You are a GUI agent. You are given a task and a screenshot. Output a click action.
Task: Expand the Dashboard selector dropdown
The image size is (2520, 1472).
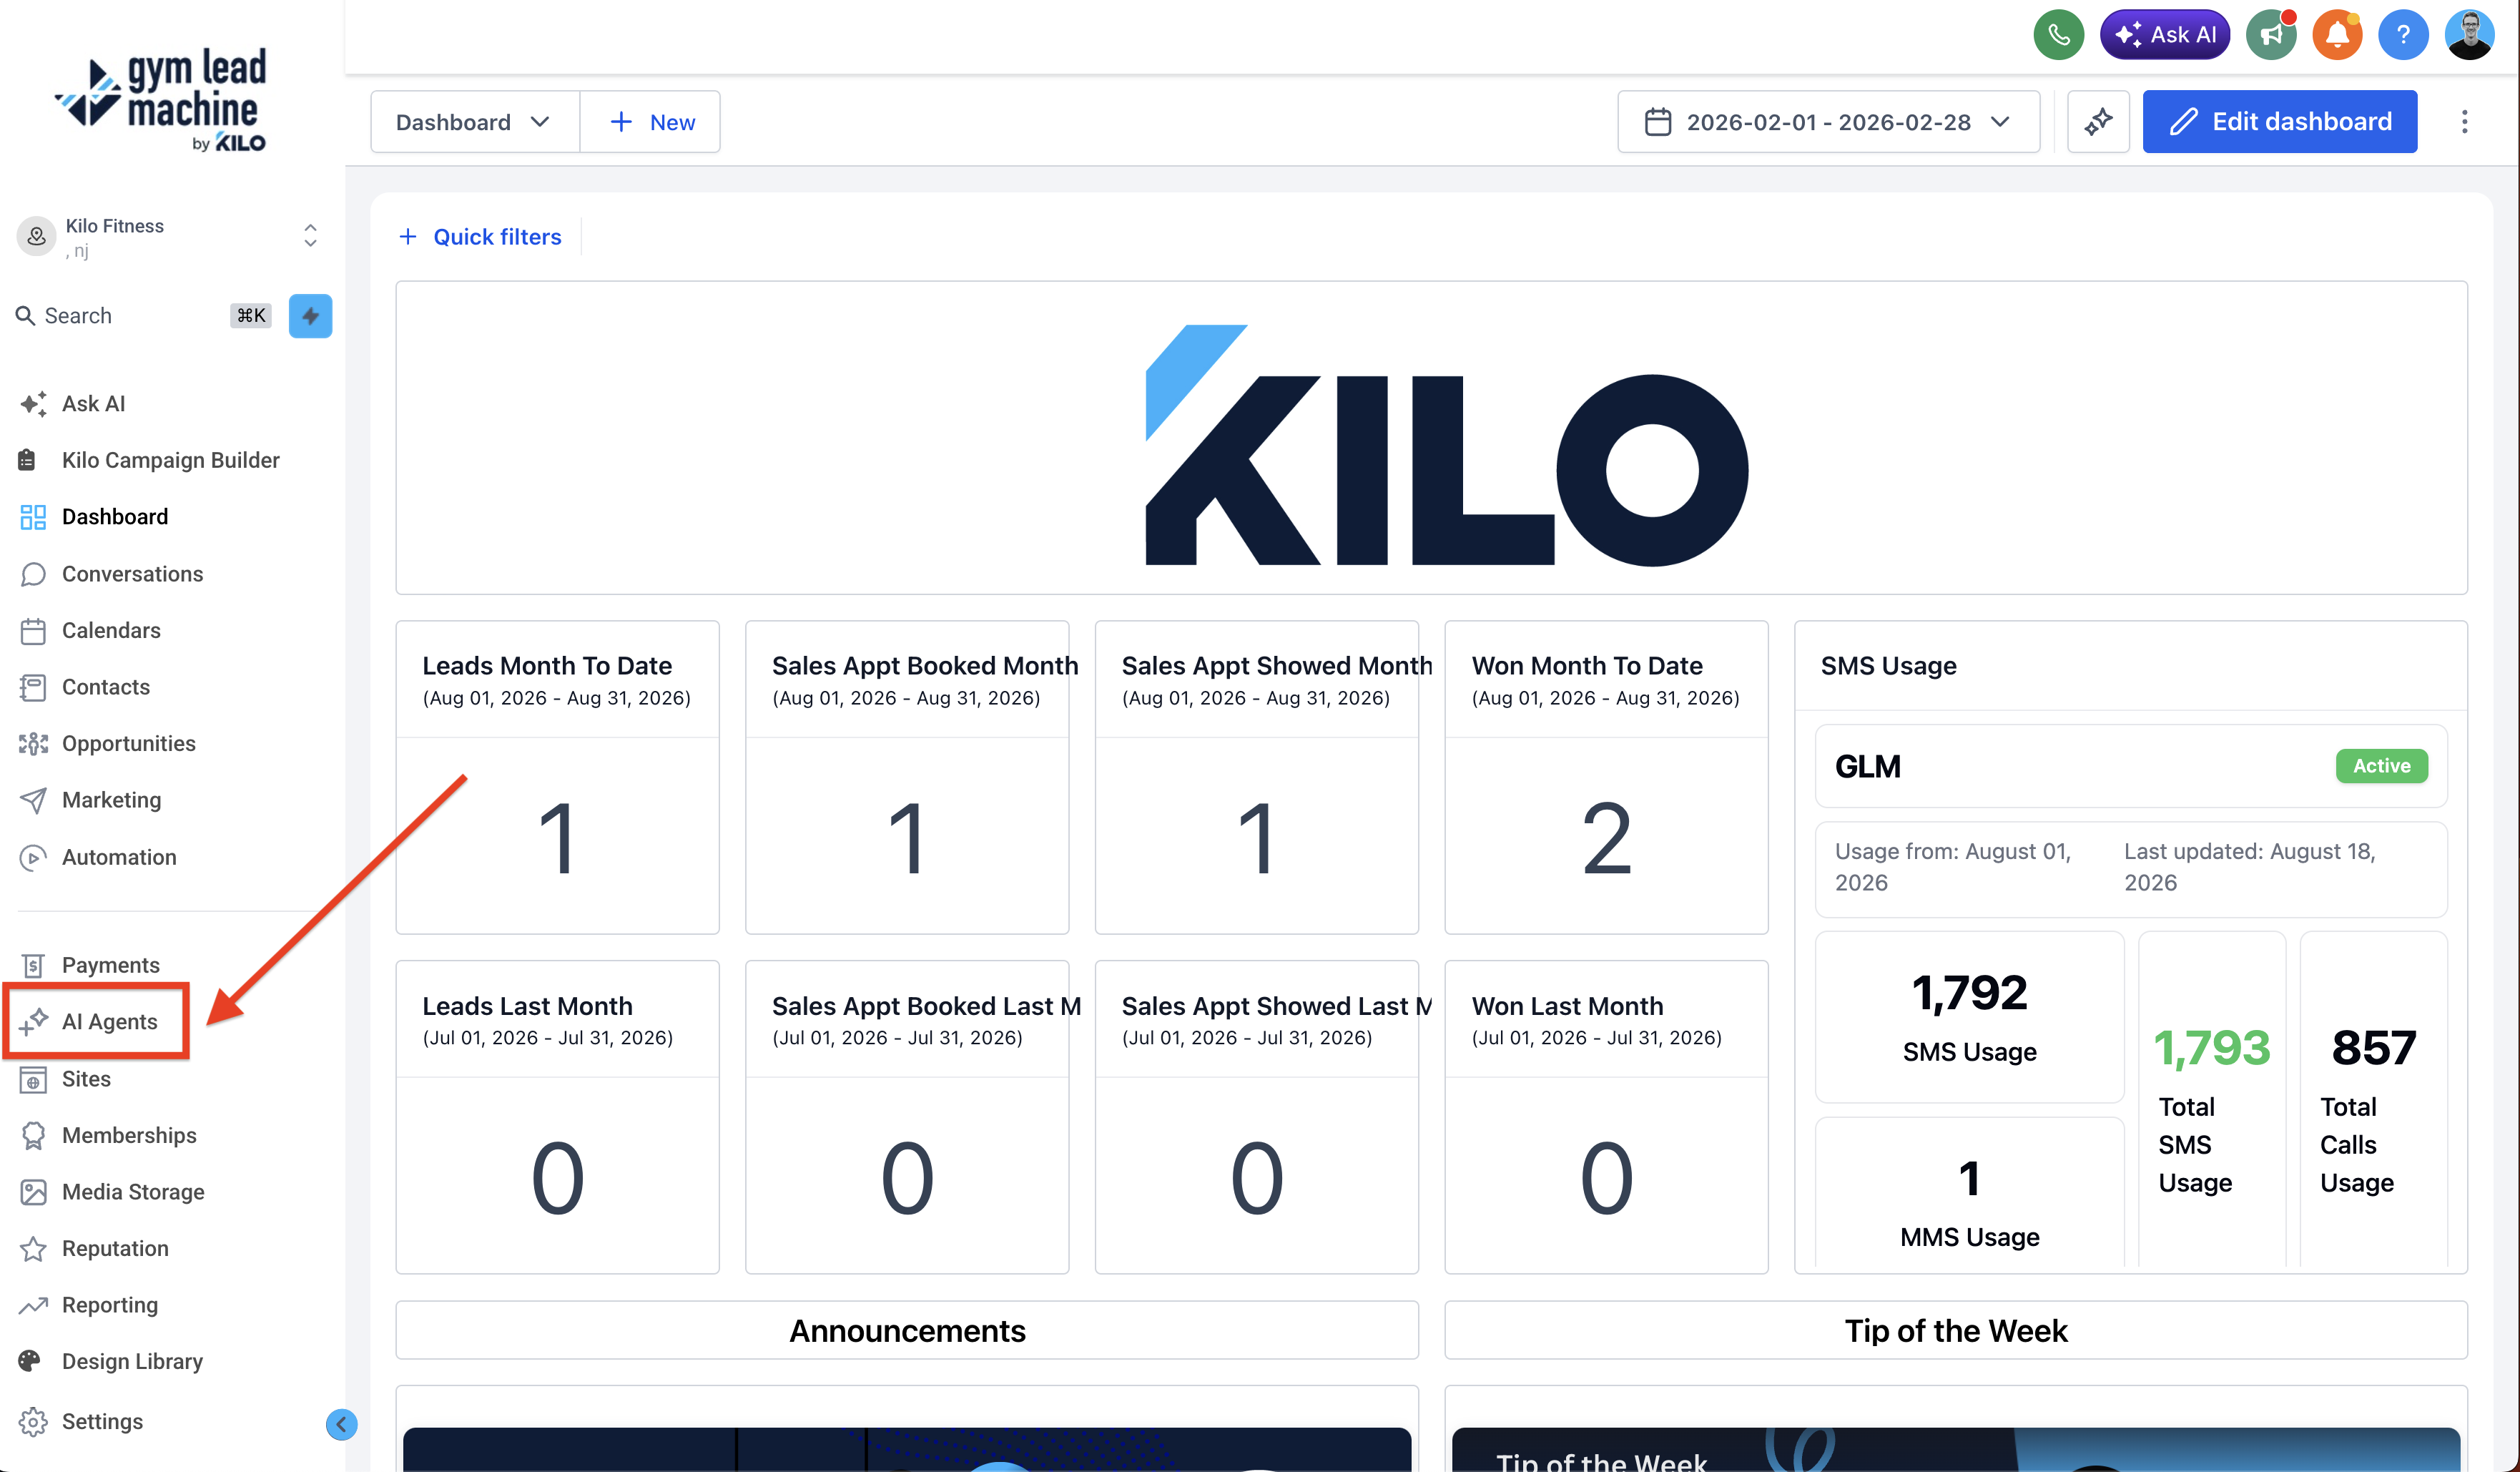[475, 122]
